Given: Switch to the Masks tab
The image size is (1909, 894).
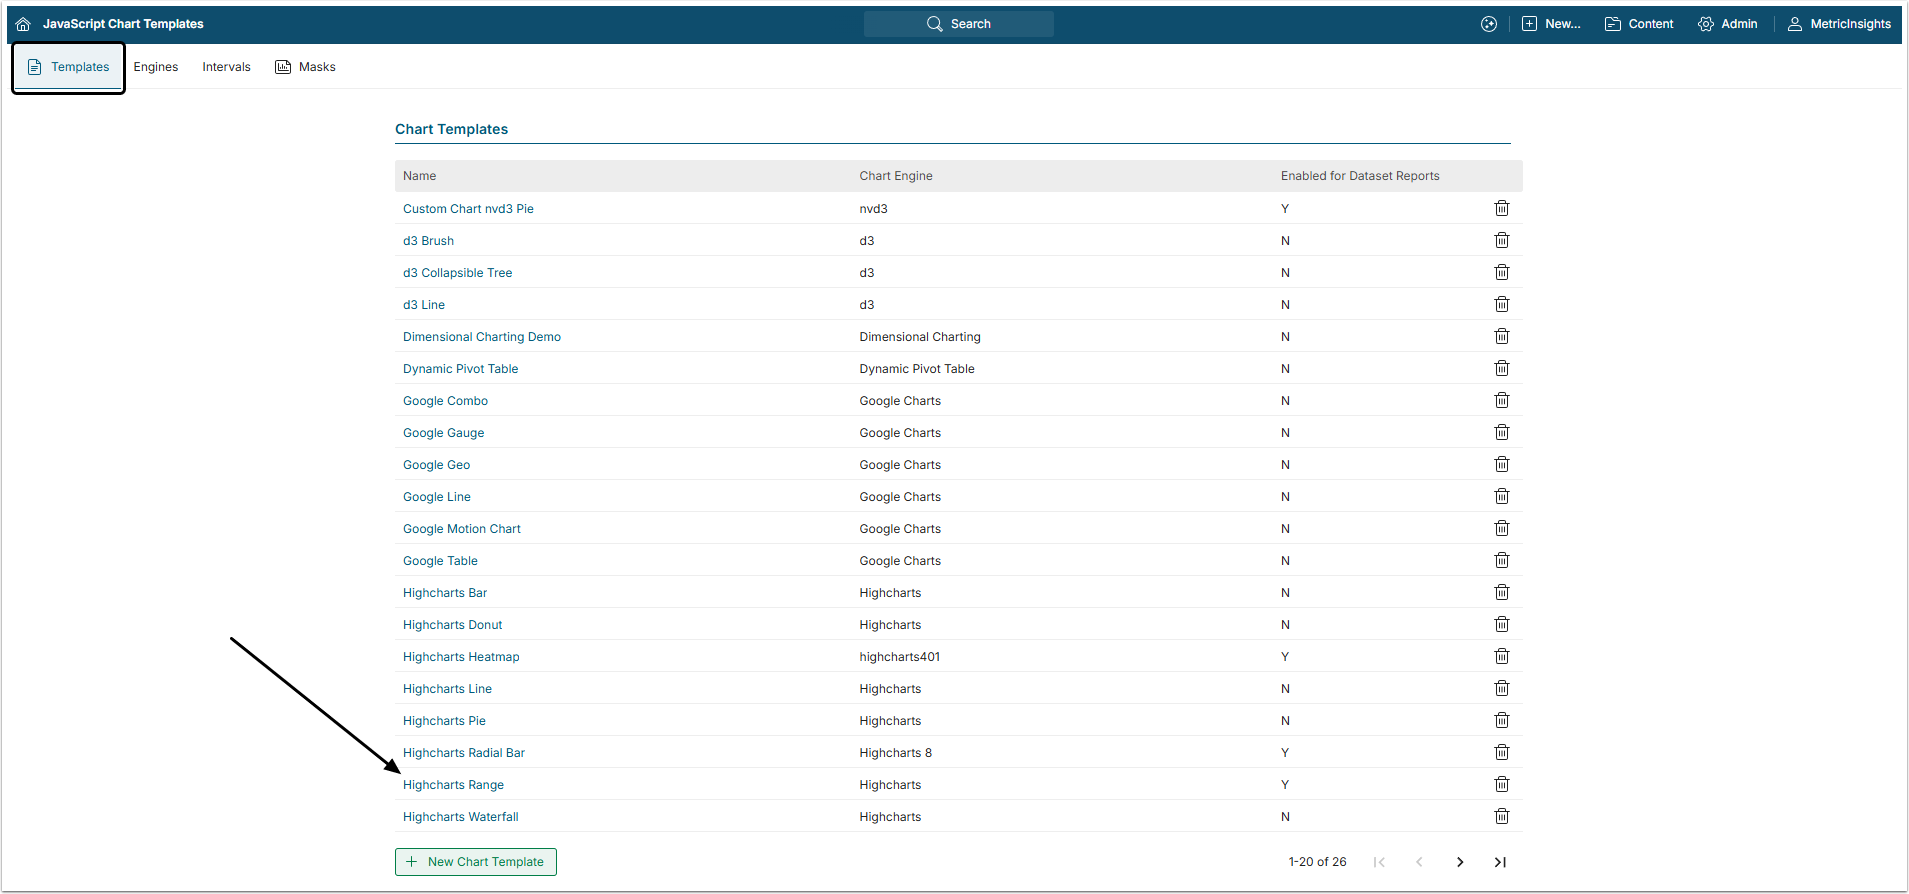Looking at the screenshot, I should pos(306,67).
